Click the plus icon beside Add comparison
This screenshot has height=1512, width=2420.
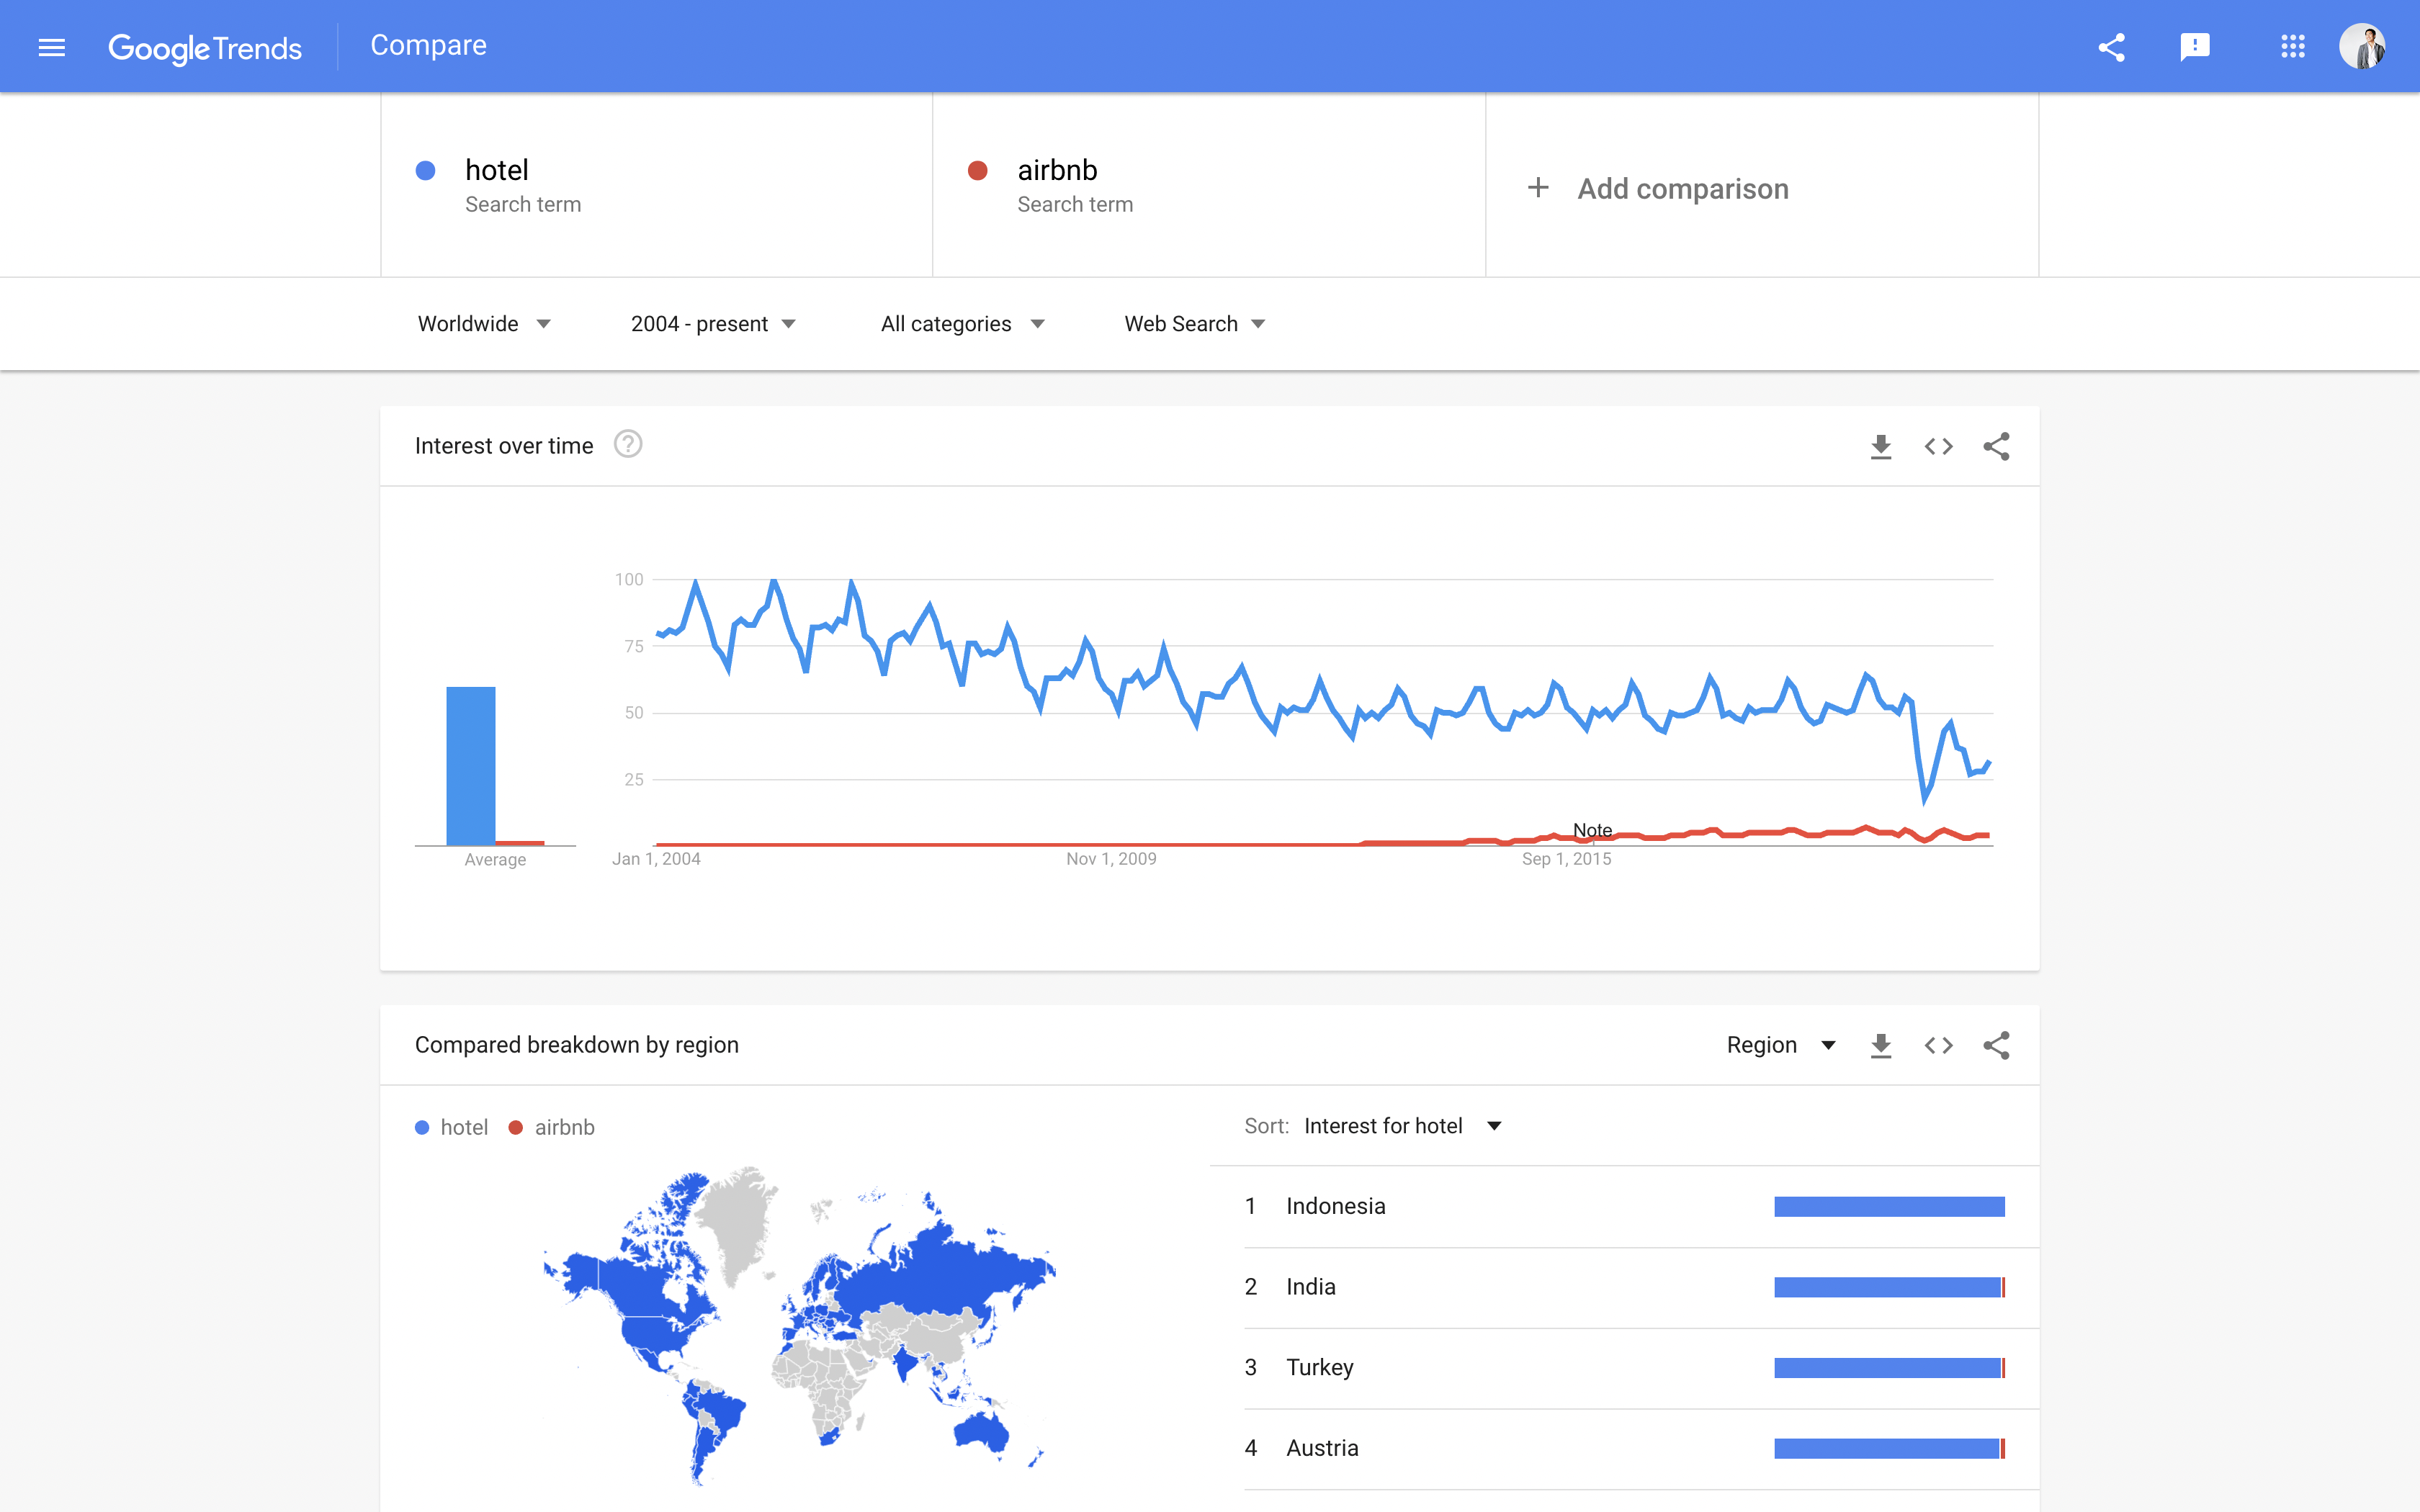tap(1538, 188)
